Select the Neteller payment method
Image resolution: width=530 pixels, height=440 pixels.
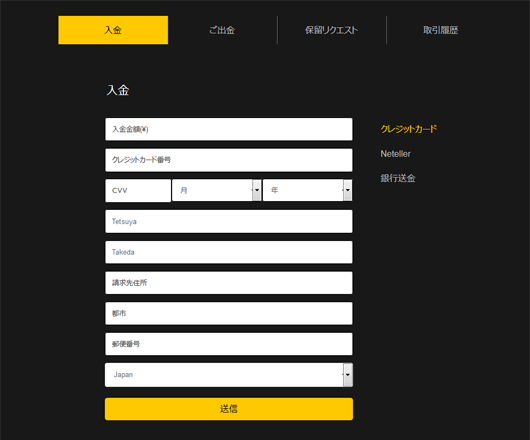pyautogui.click(x=395, y=154)
